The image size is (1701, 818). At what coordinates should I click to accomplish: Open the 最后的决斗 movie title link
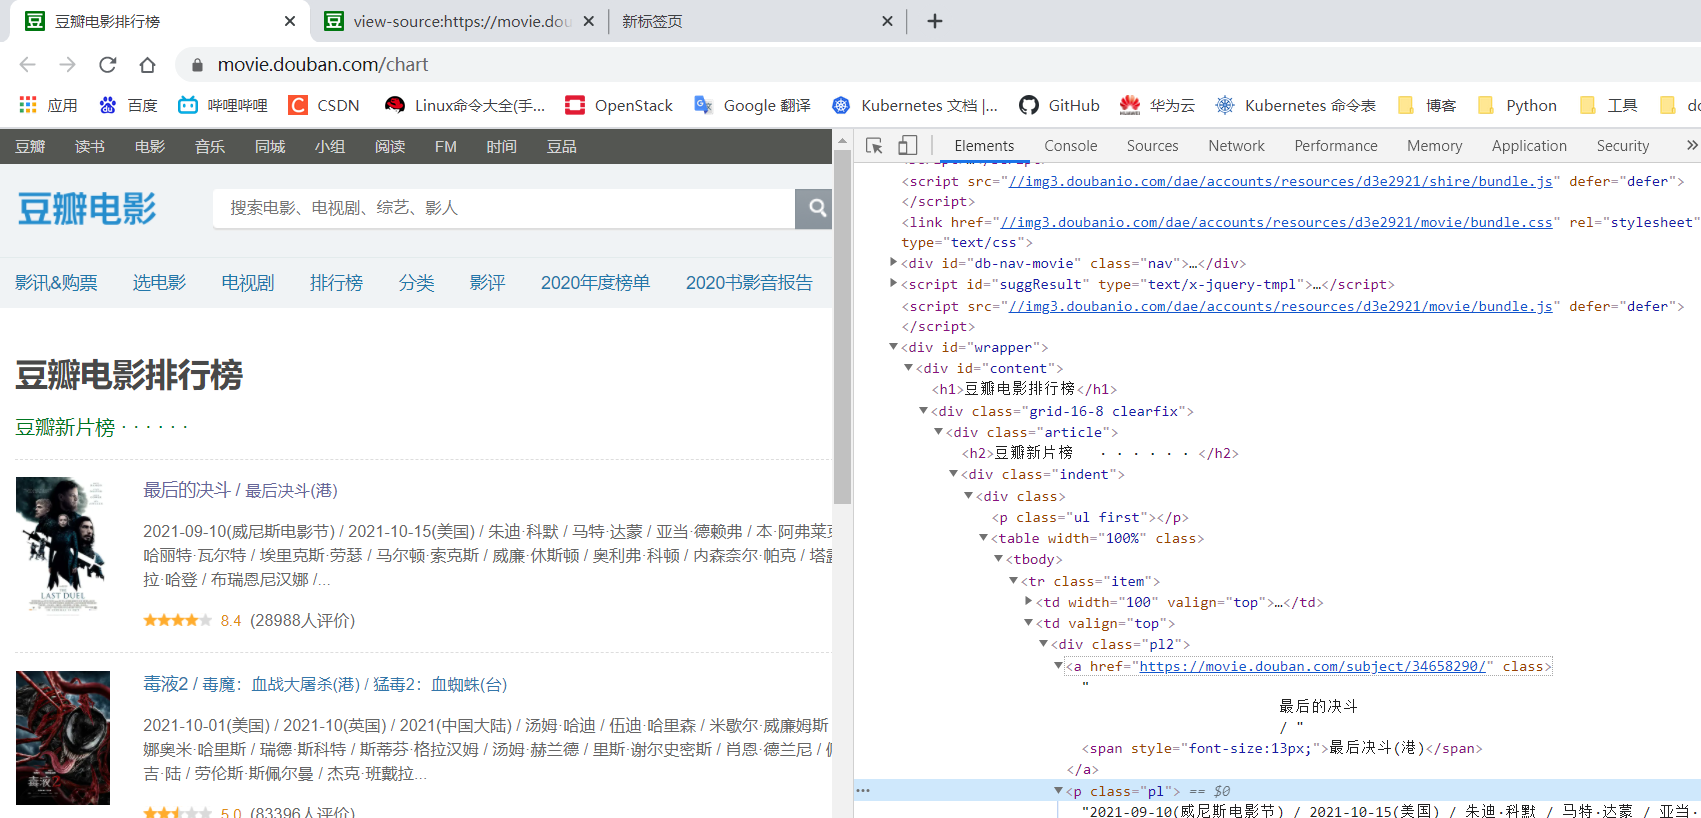tap(240, 490)
